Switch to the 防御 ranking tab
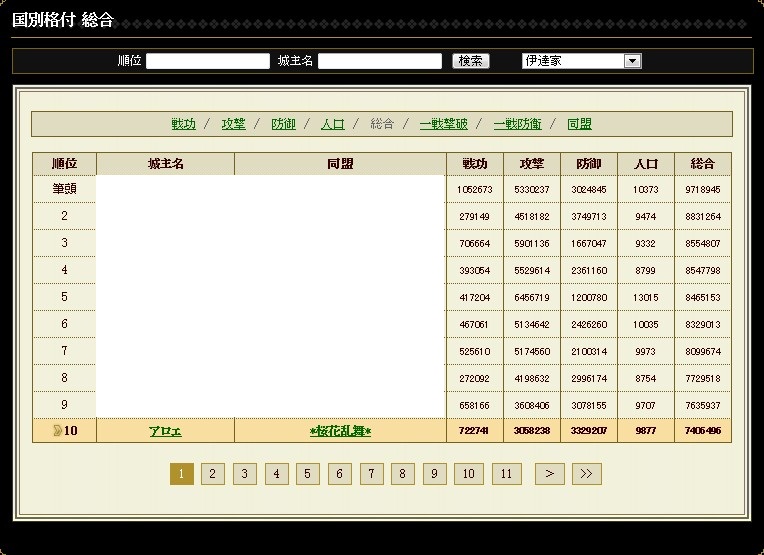This screenshot has width=764, height=555. click(284, 124)
